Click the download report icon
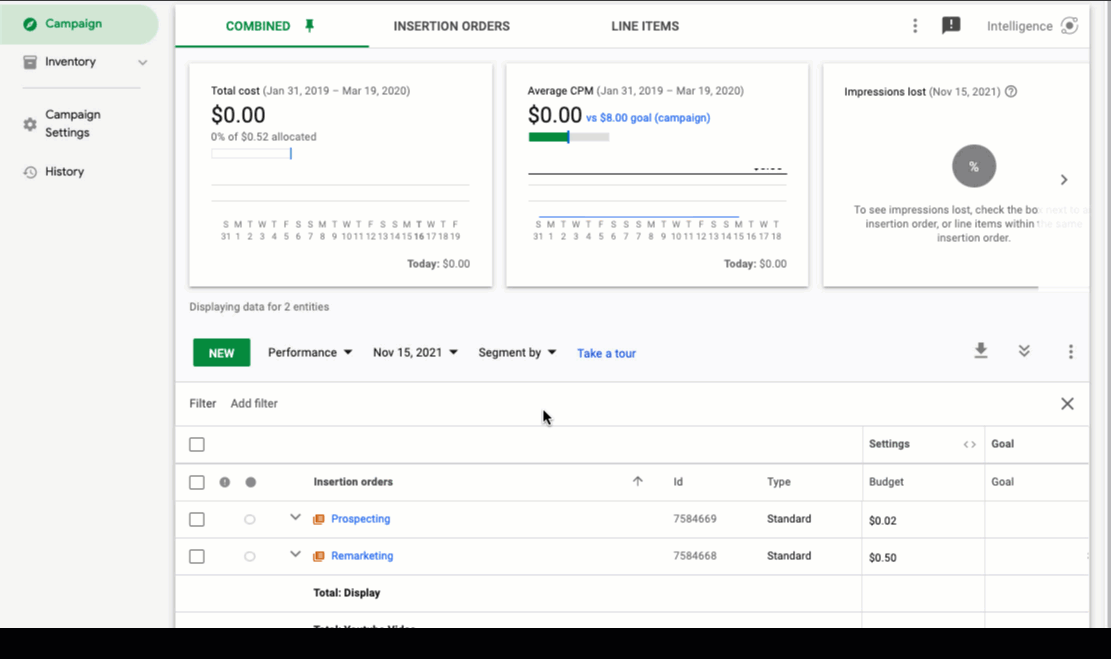This screenshot has height=659, width=1111. point(980,350)
